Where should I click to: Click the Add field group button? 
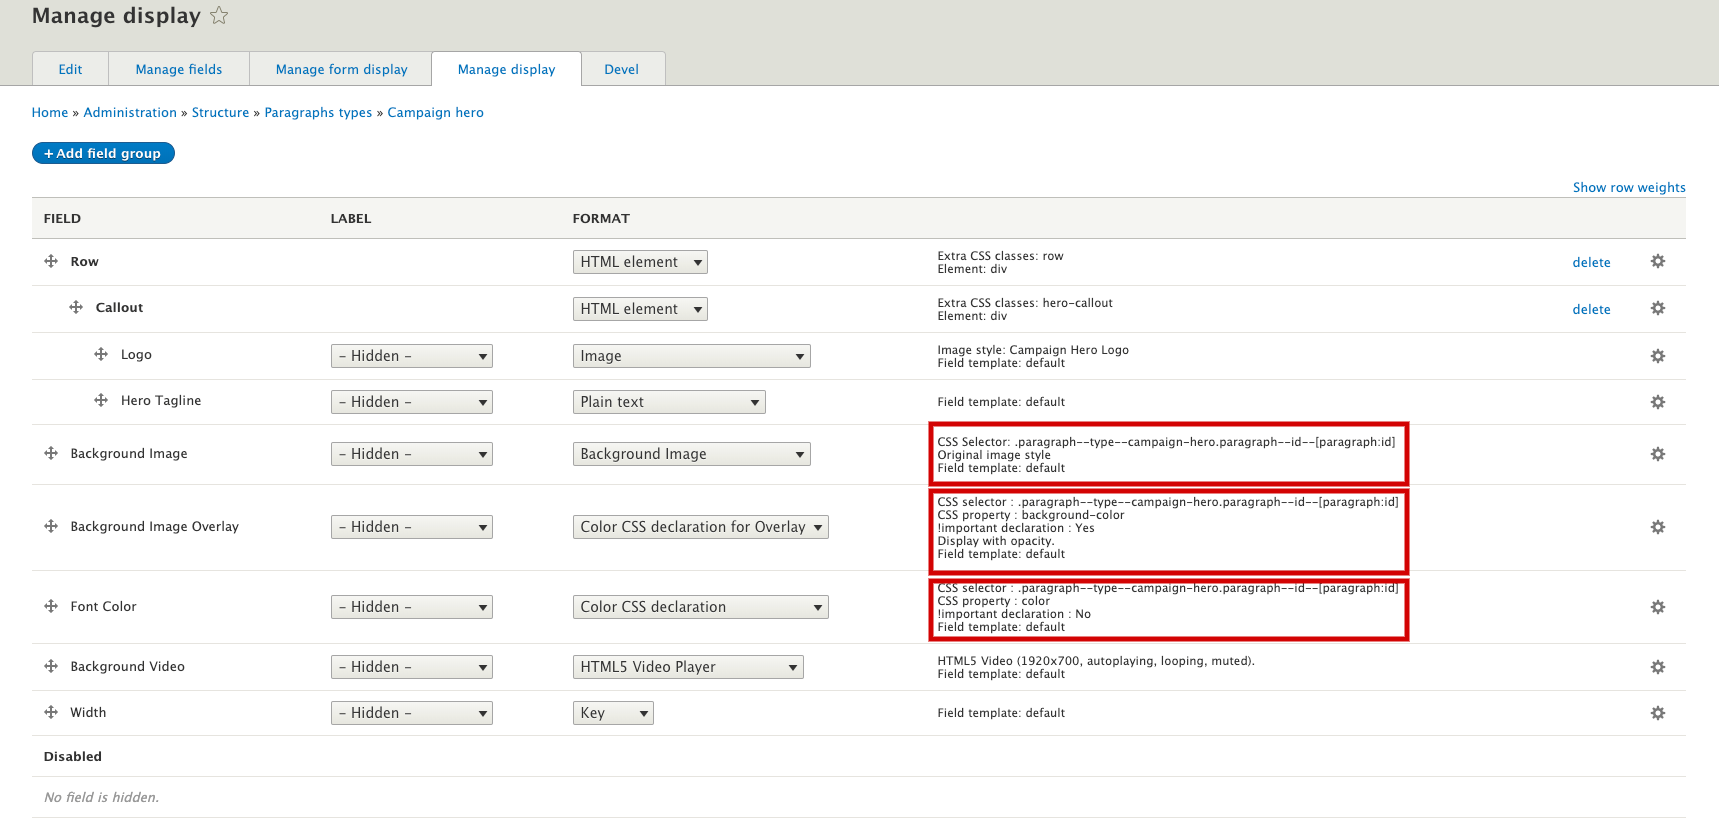coord(103,153)
